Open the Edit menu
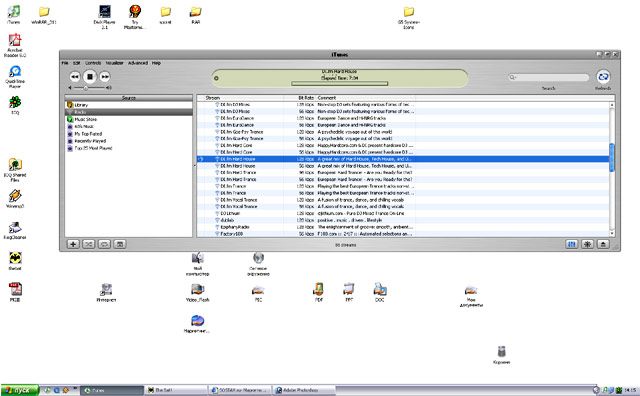 (76, 63)
